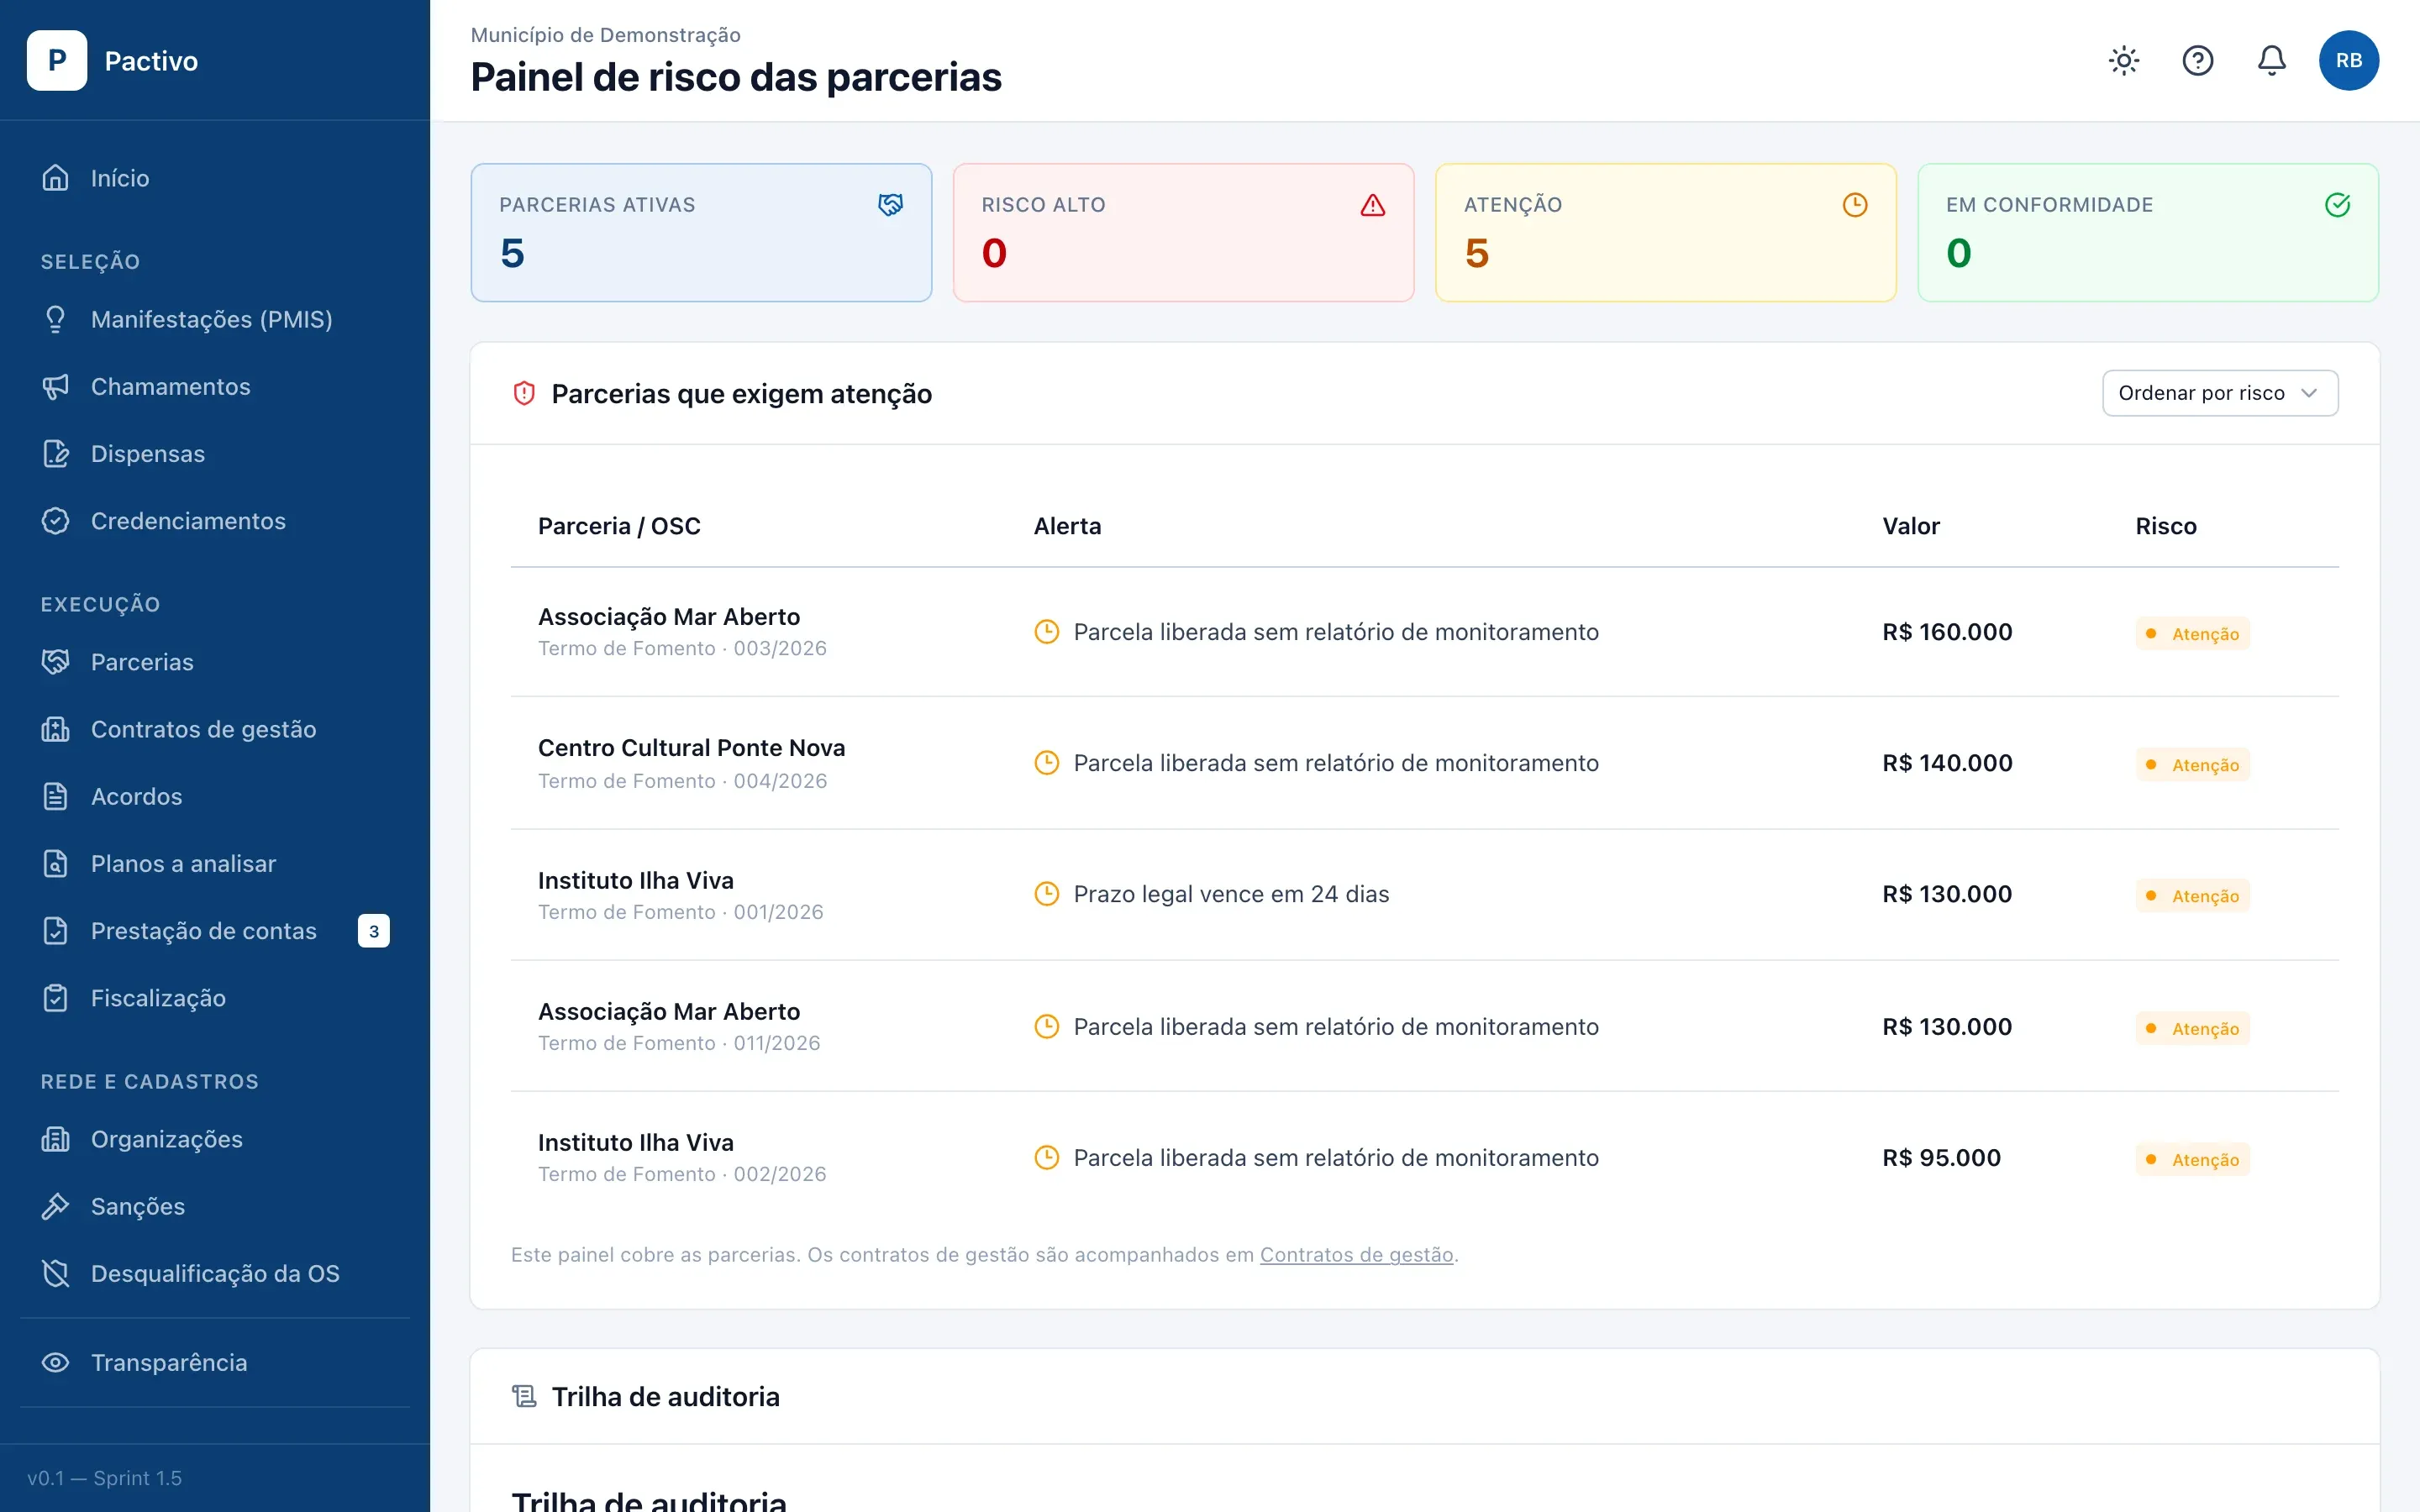The width and height of the screenshot is (2420, 1512).
Task: Open Desqualificação da OS sidebar item
Action: (215, 1273)
